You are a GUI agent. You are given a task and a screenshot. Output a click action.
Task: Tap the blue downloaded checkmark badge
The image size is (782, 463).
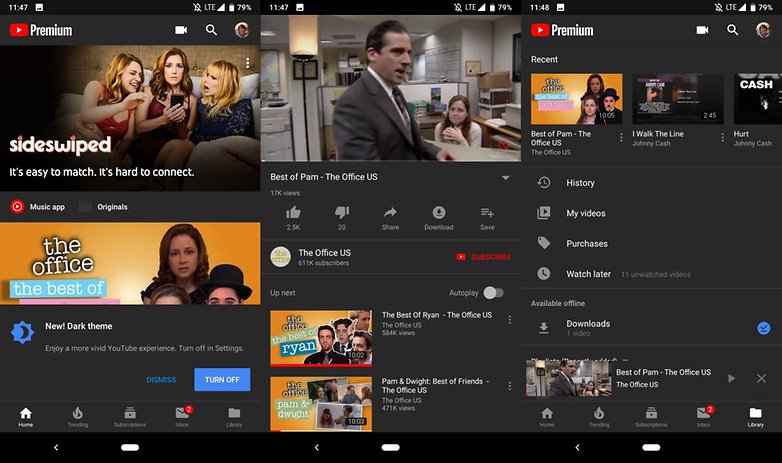click(x=764, y=328)
